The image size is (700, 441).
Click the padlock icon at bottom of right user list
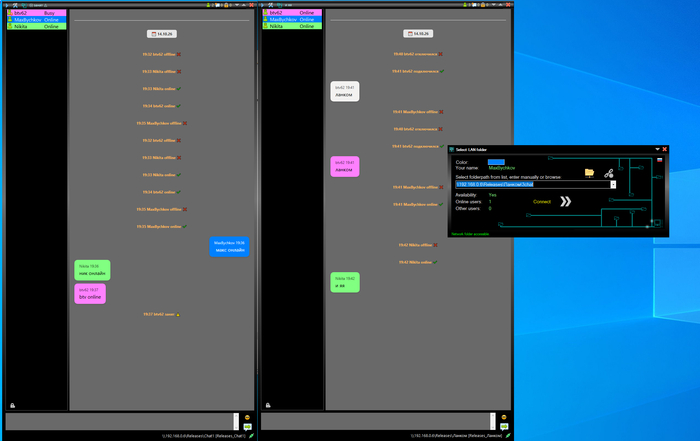pos(268,405)
